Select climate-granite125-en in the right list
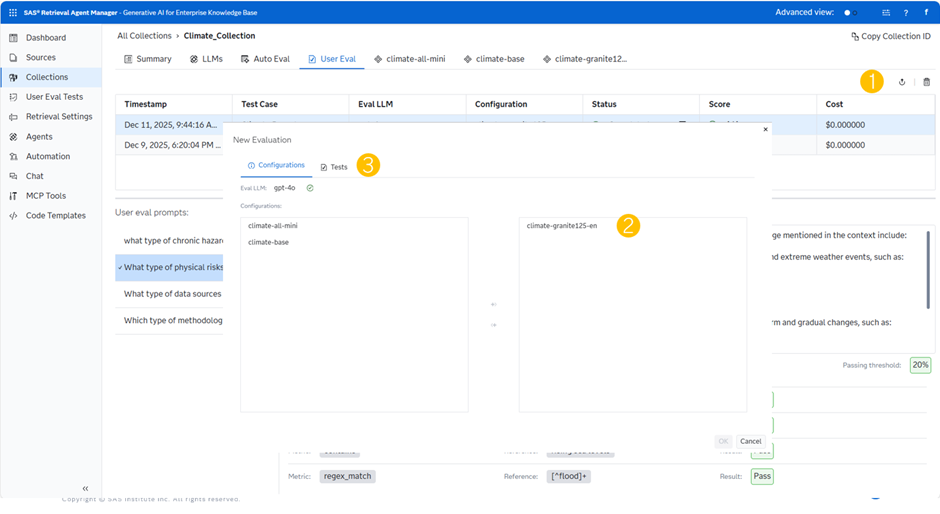This screenshot has height=514, width=940. point(561,226)
